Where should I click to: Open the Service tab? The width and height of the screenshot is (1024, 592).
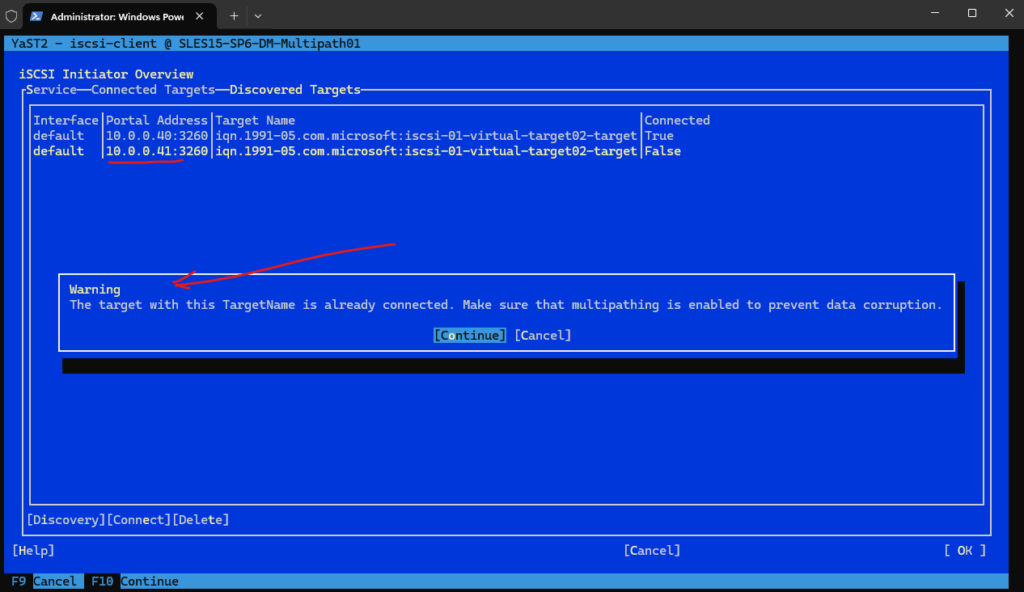(x=51, y=90)
